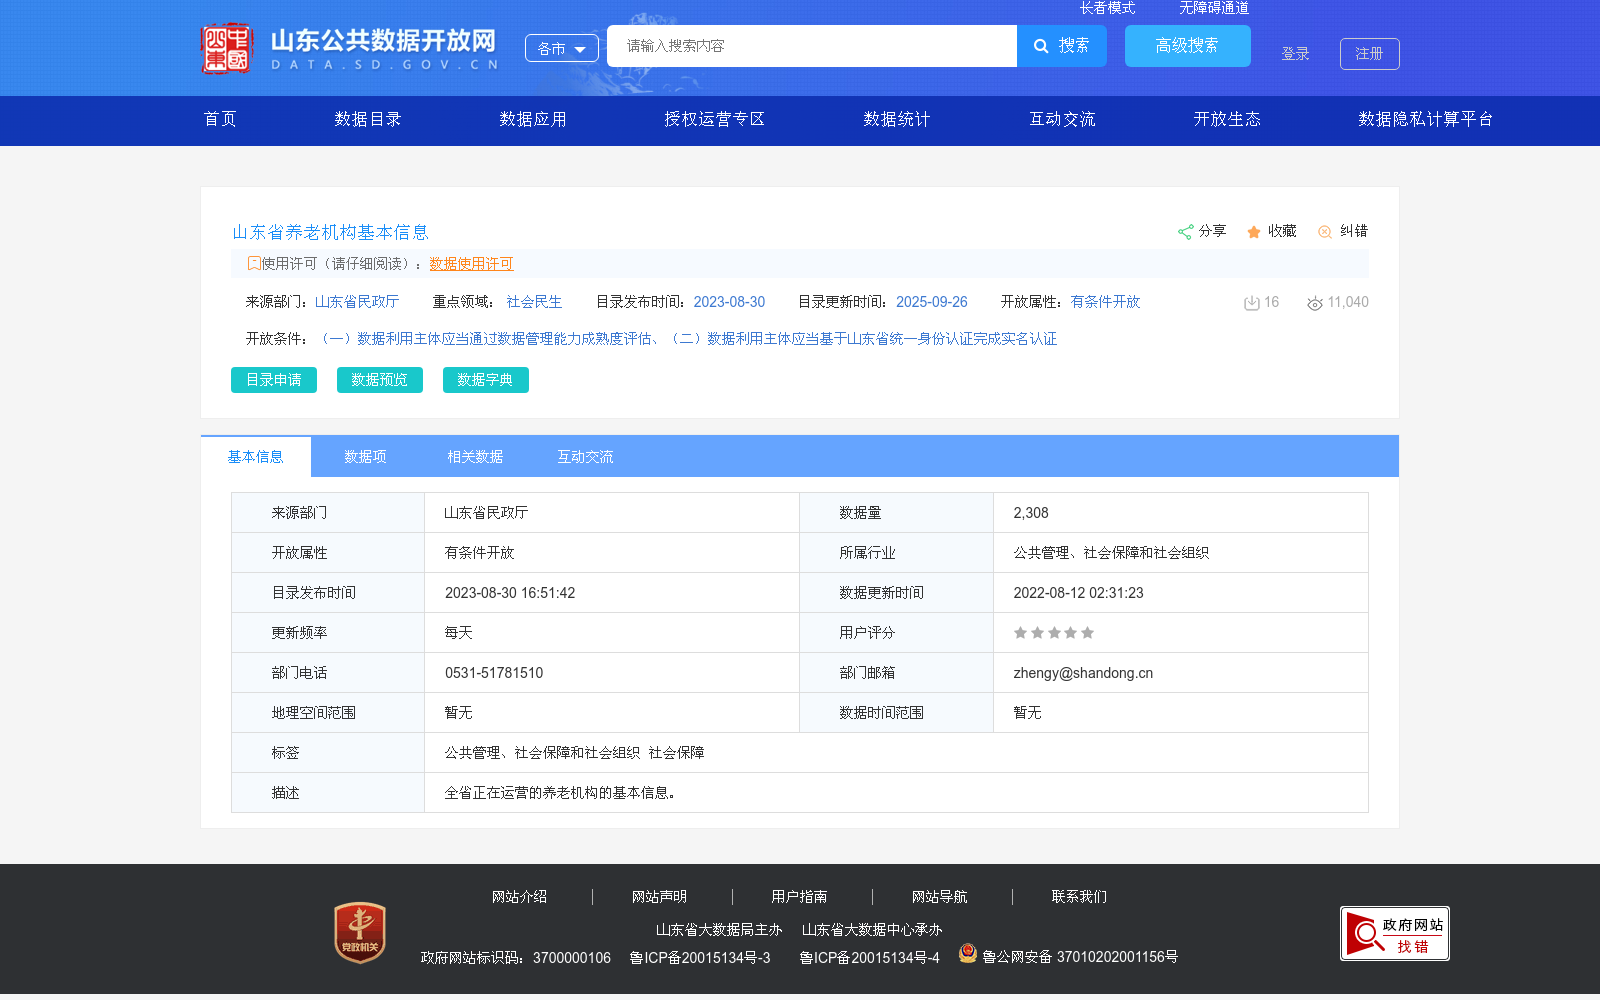Select the 基本信息 tab
The image size is (1600, 1000).
(256, 457)
